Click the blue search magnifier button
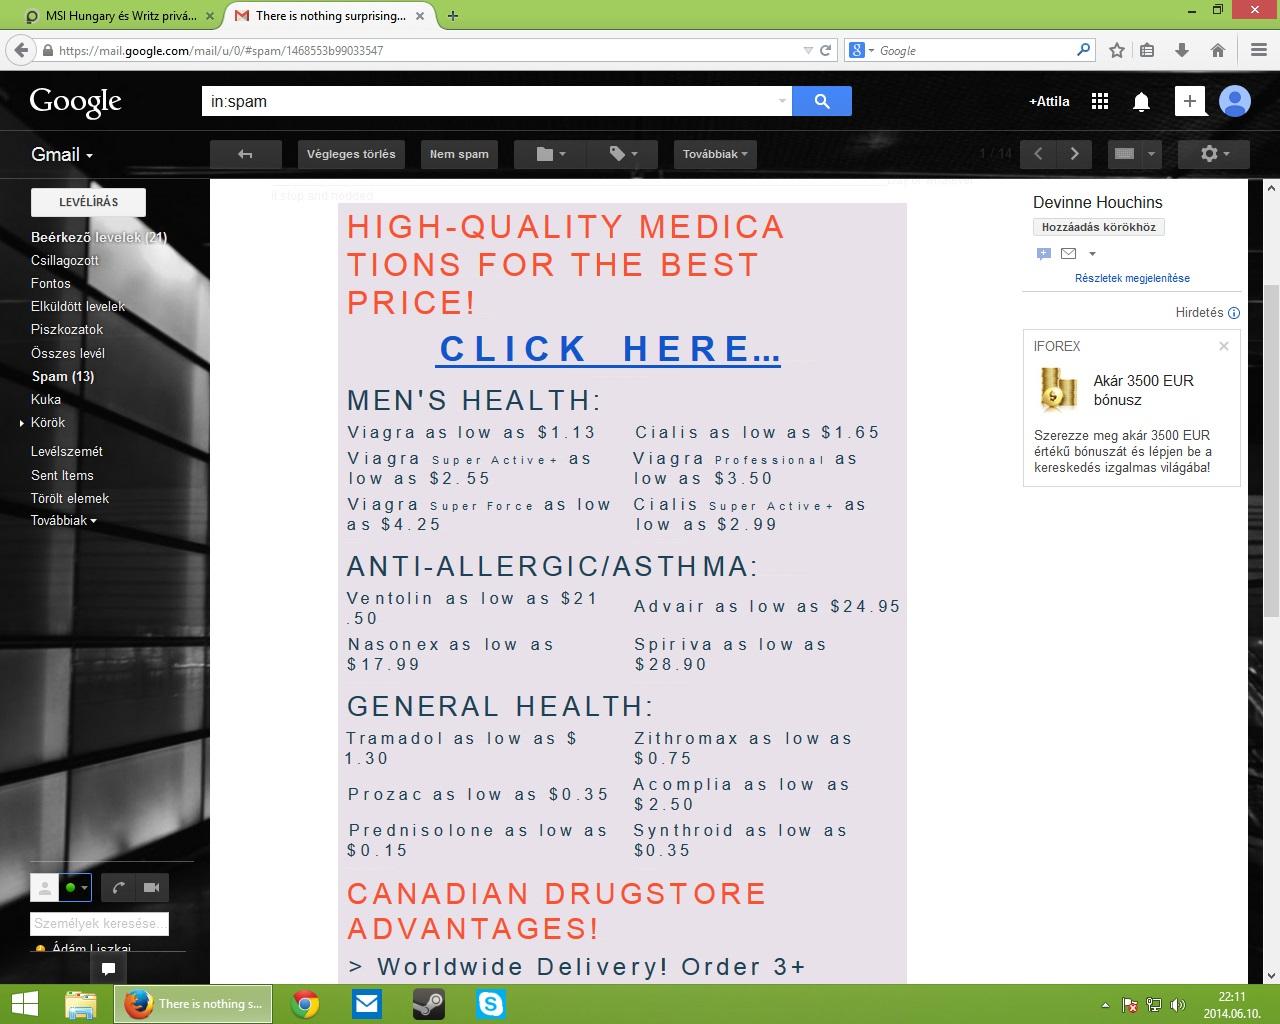The width and height of the screenshot is (1280, 1024). [x=822, y=101]
